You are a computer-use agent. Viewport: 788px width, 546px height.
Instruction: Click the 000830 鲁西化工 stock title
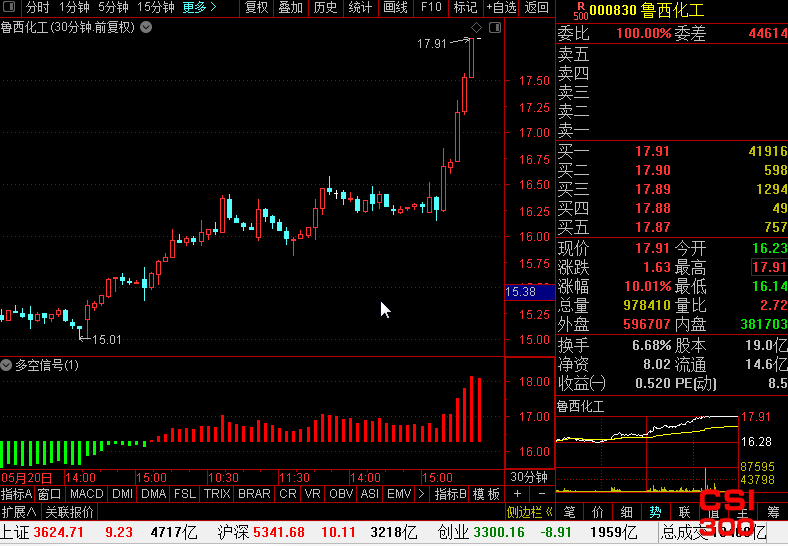(x=646, y=10)
